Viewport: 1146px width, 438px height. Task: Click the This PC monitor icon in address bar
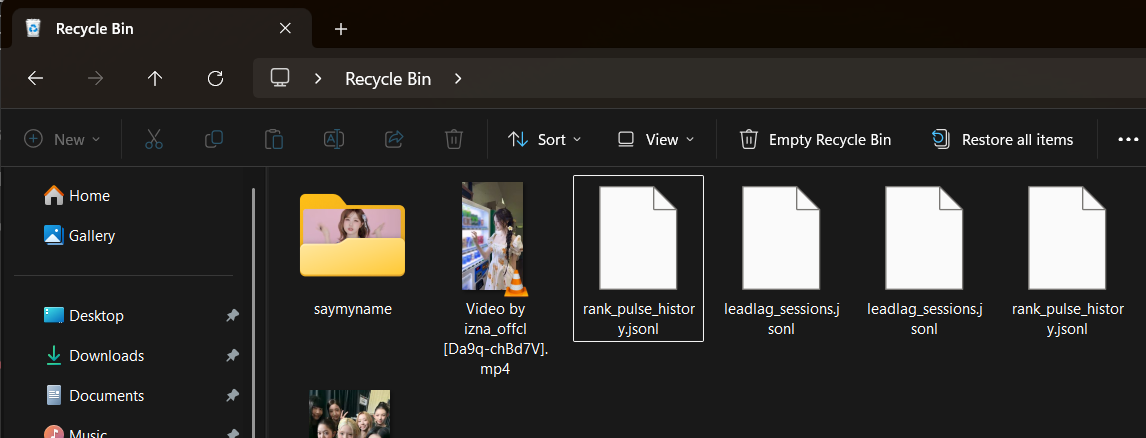280,78
